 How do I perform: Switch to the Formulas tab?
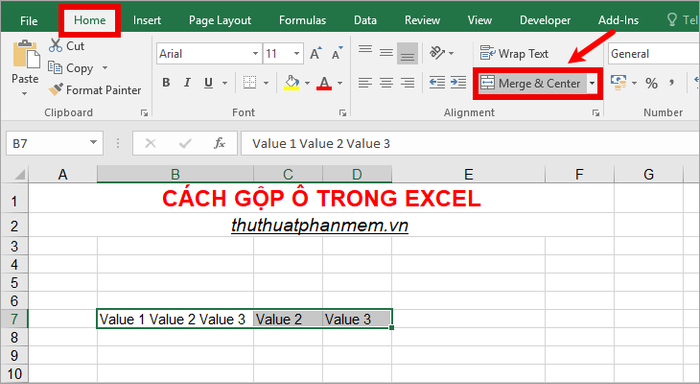point(302,20)
